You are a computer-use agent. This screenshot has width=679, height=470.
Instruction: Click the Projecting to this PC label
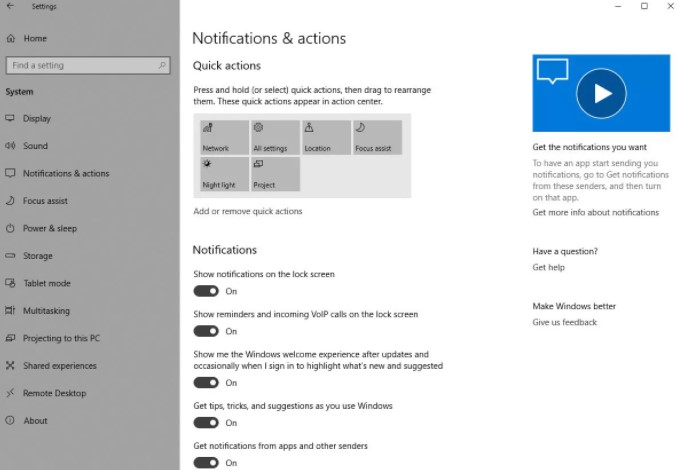[61, 338]
